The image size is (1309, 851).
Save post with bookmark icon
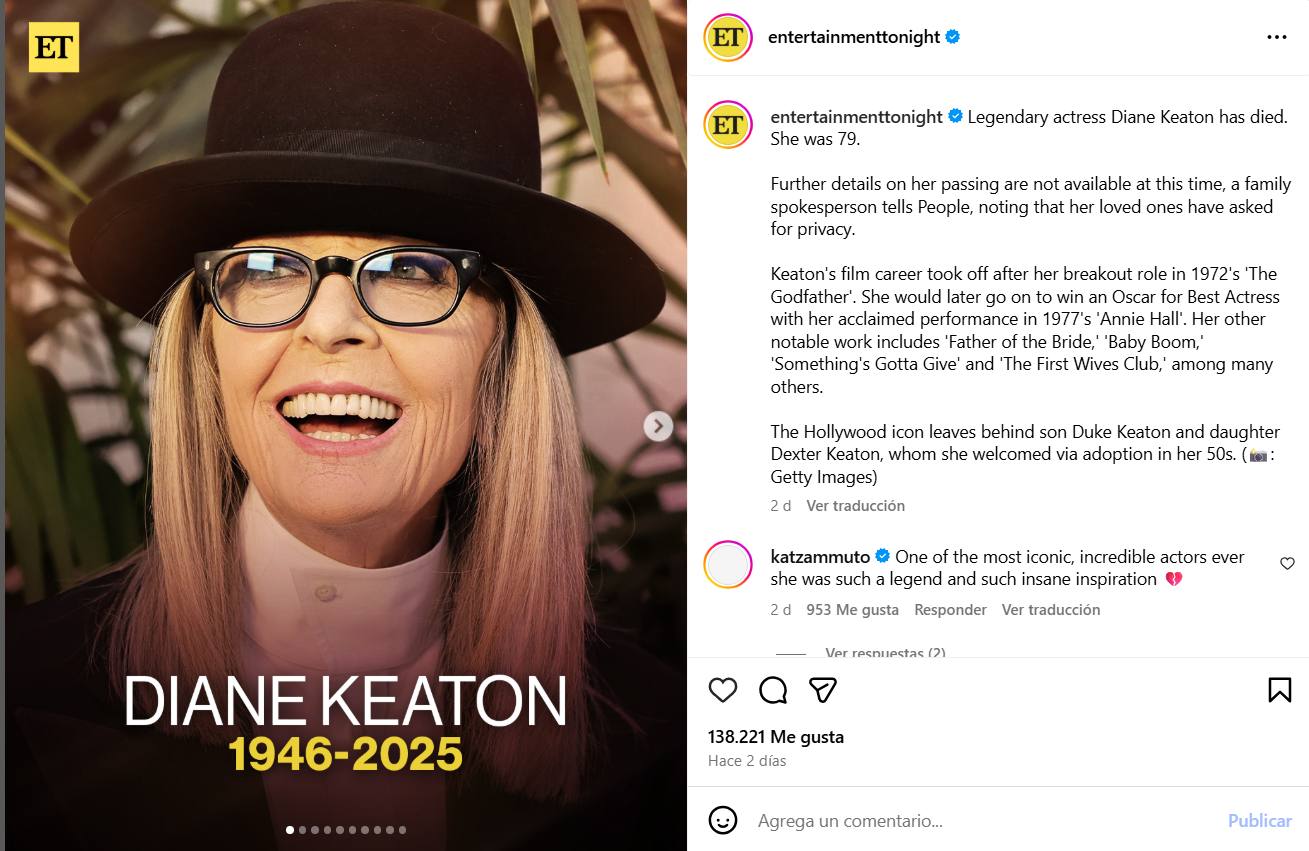(1279, 690)
